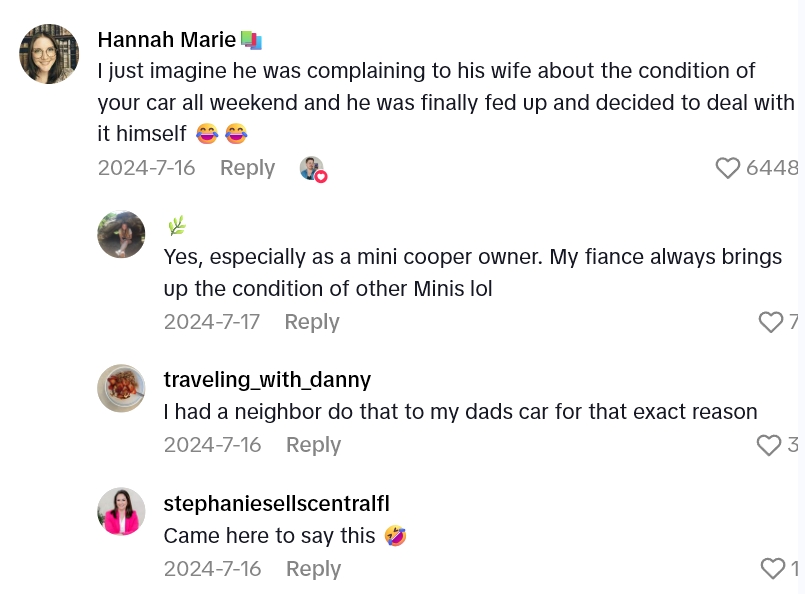Like the mini cooper owner reply
Viewport: 805px width, 594px height.
771,322
